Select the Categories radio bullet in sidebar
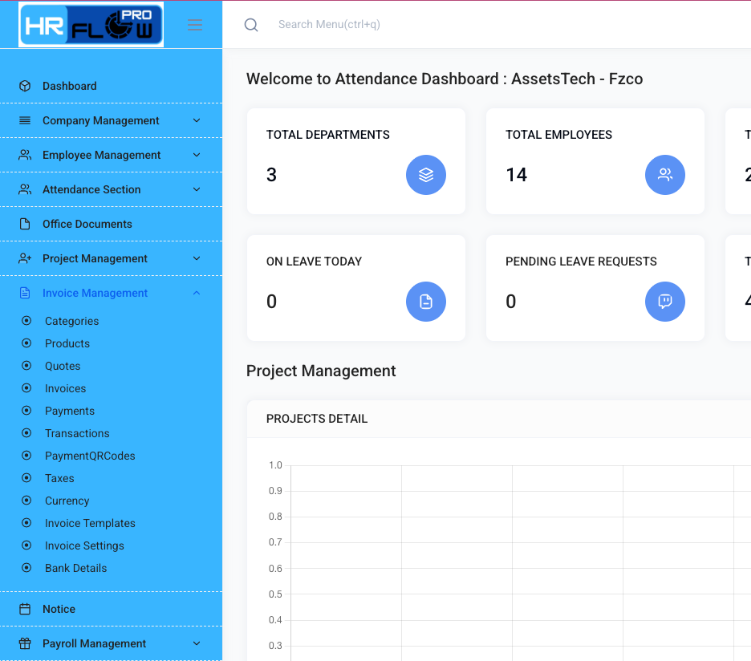 pyautogui.click(x=26, y=321)
